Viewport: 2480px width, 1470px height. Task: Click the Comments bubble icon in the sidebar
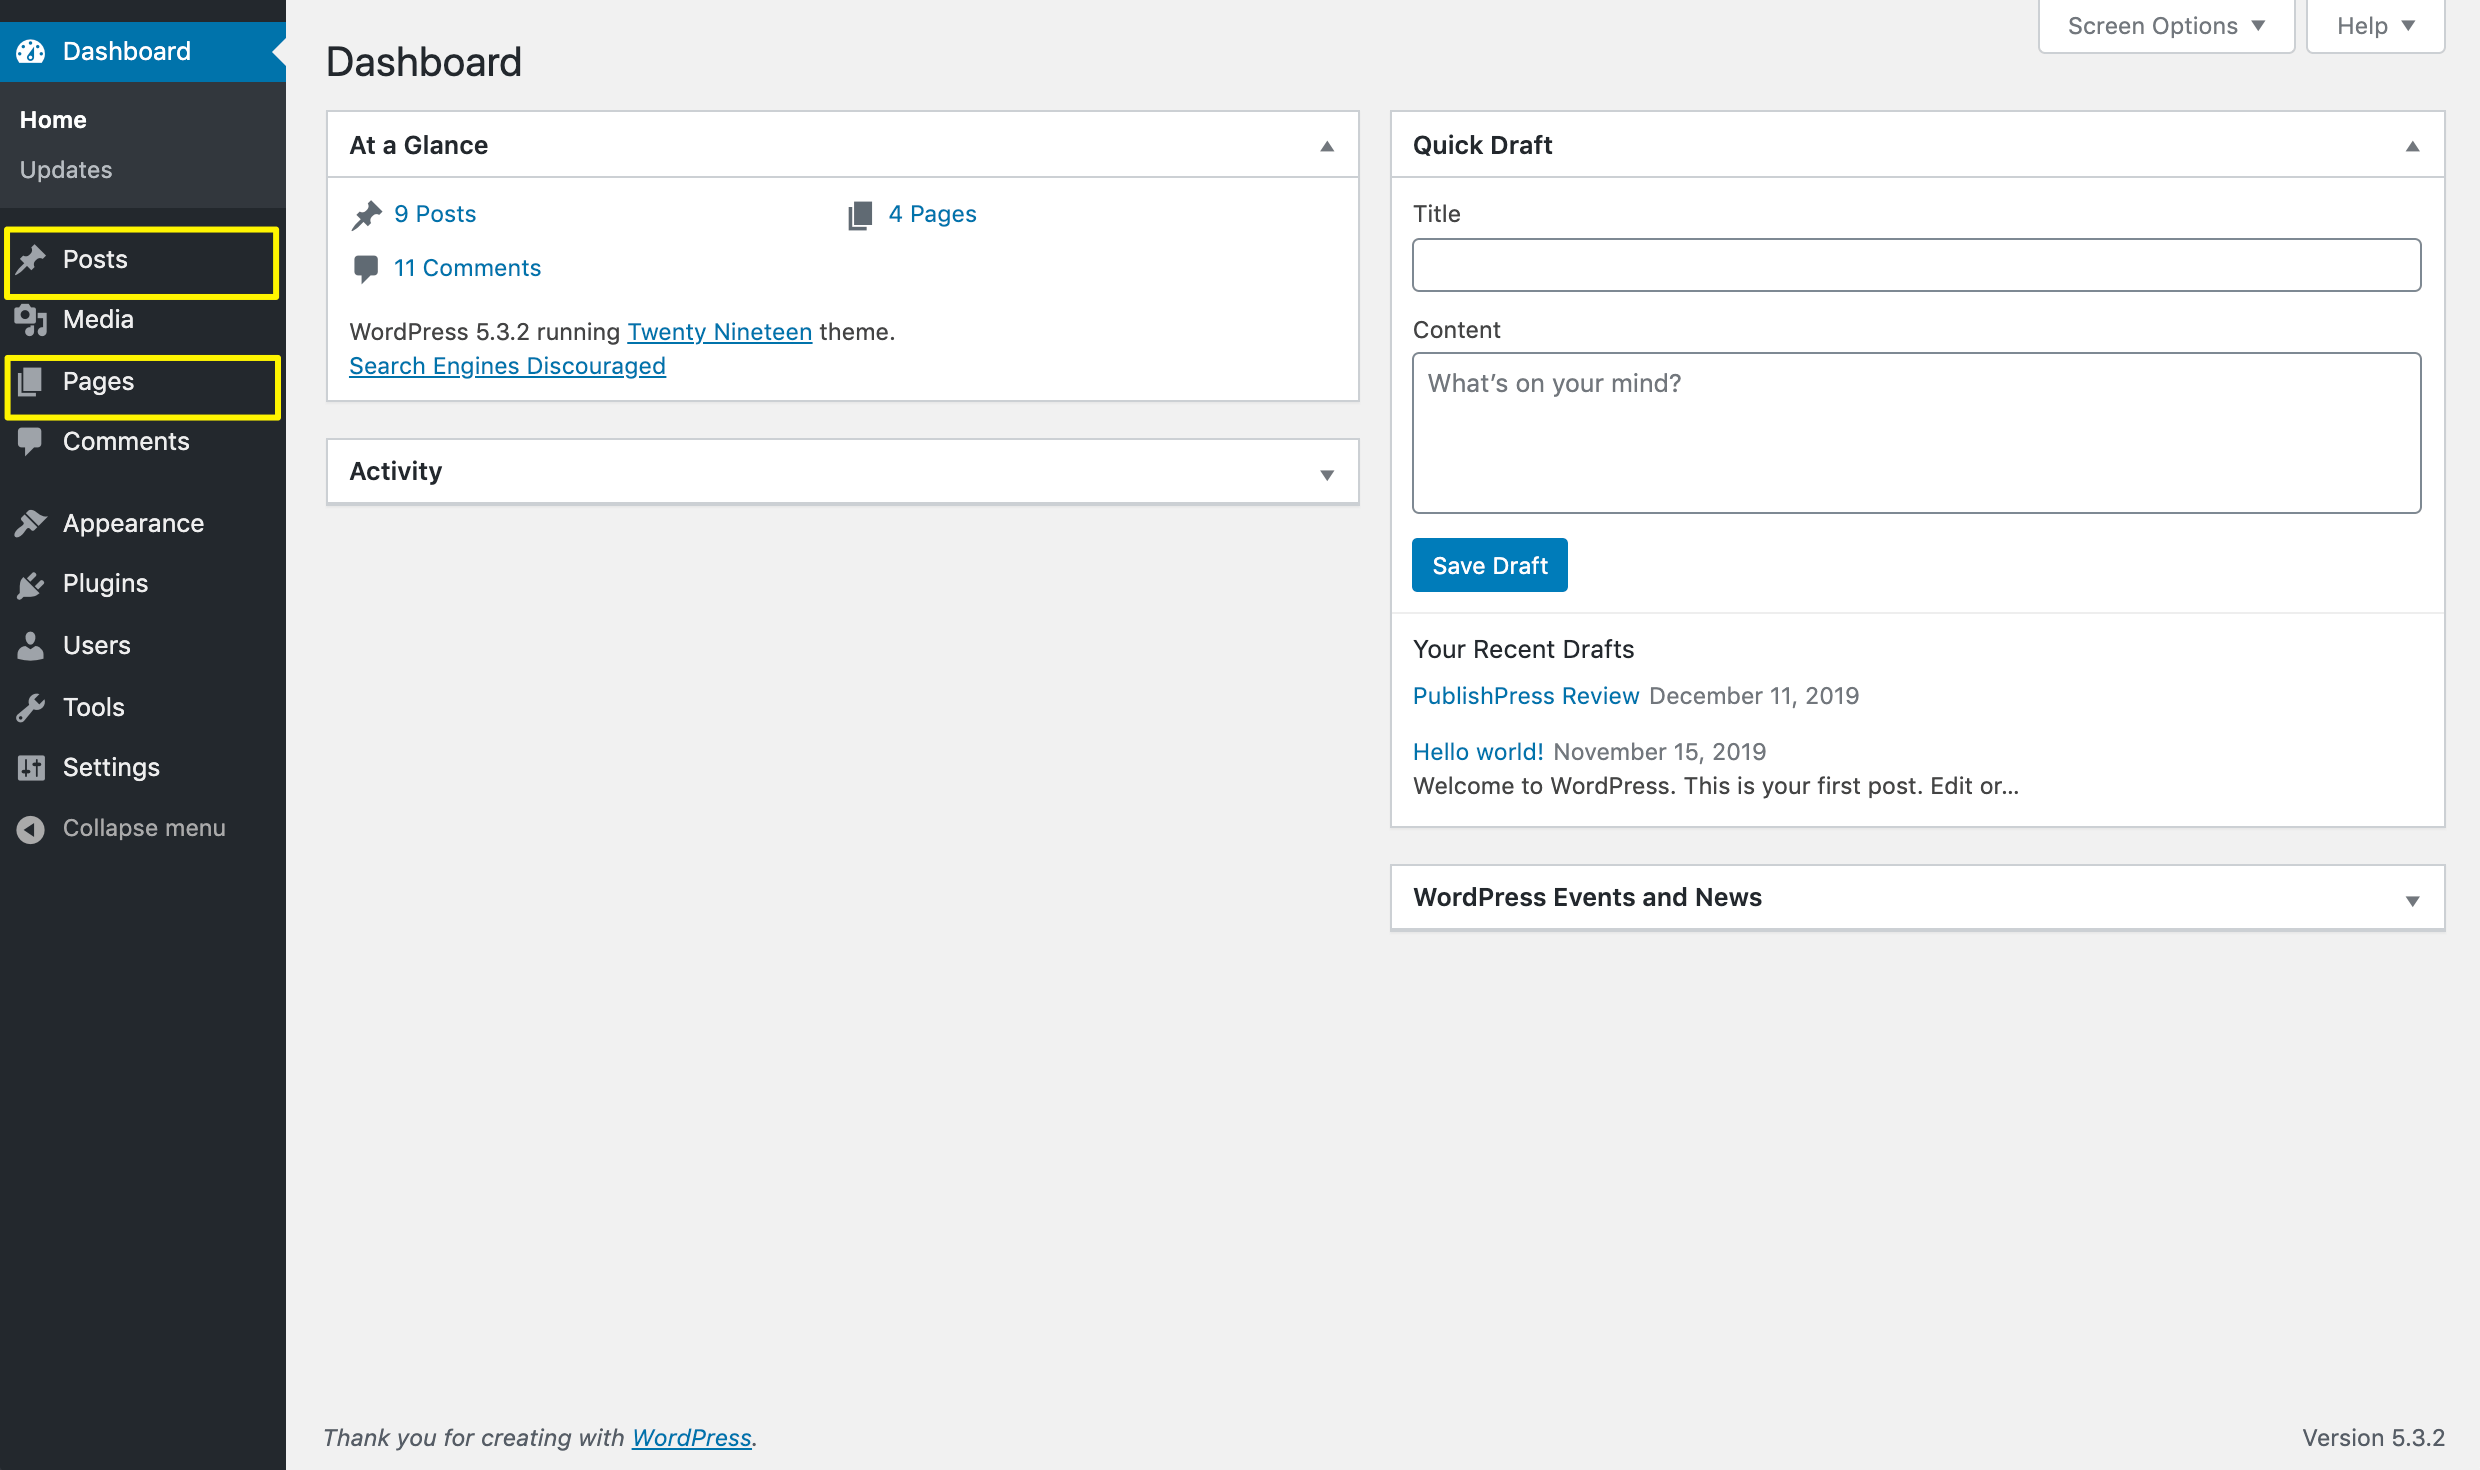pos(31,441)
